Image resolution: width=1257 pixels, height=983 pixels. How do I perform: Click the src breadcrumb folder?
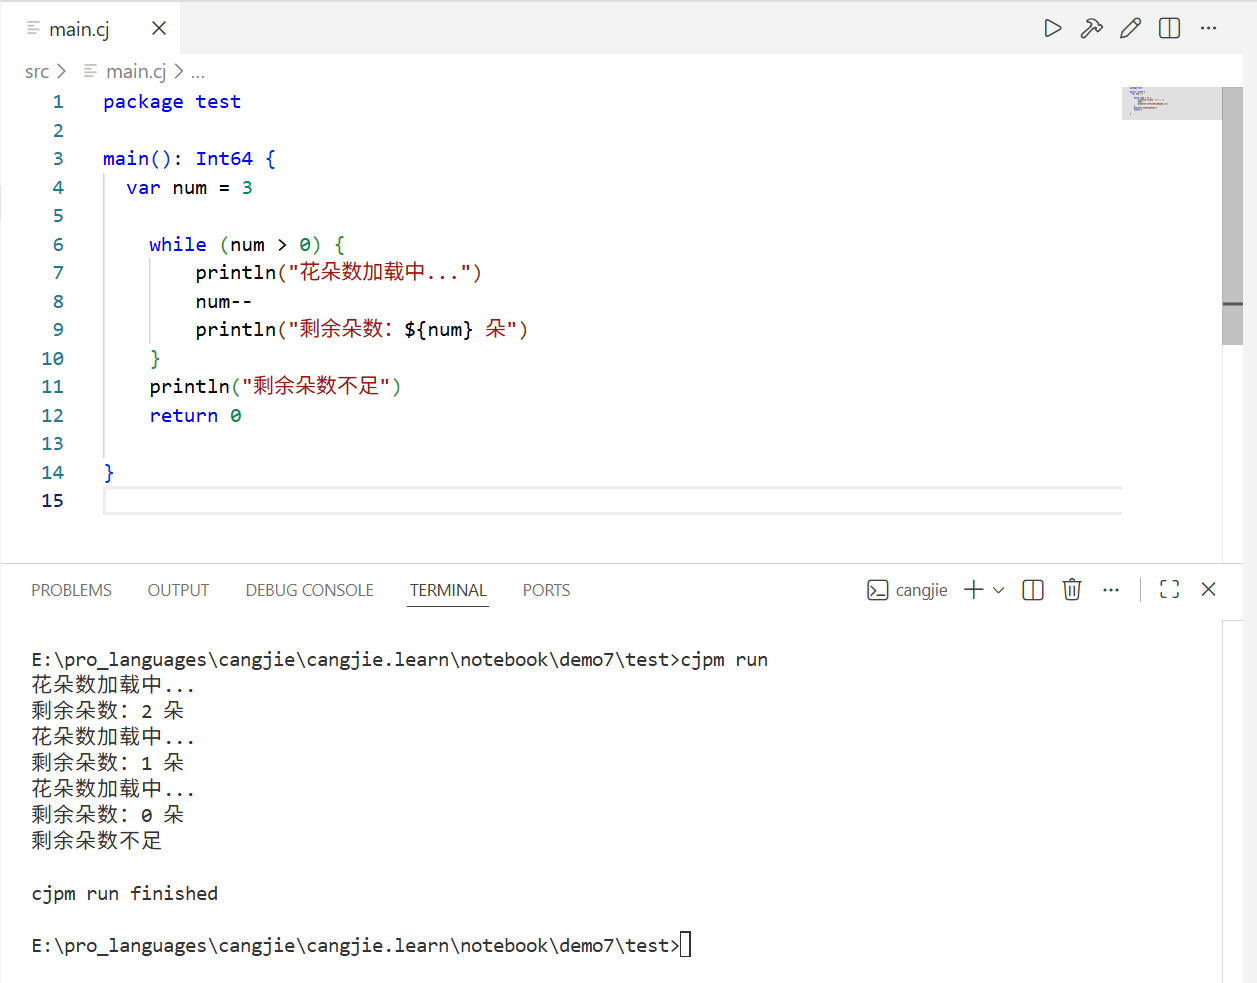[37, 72]
